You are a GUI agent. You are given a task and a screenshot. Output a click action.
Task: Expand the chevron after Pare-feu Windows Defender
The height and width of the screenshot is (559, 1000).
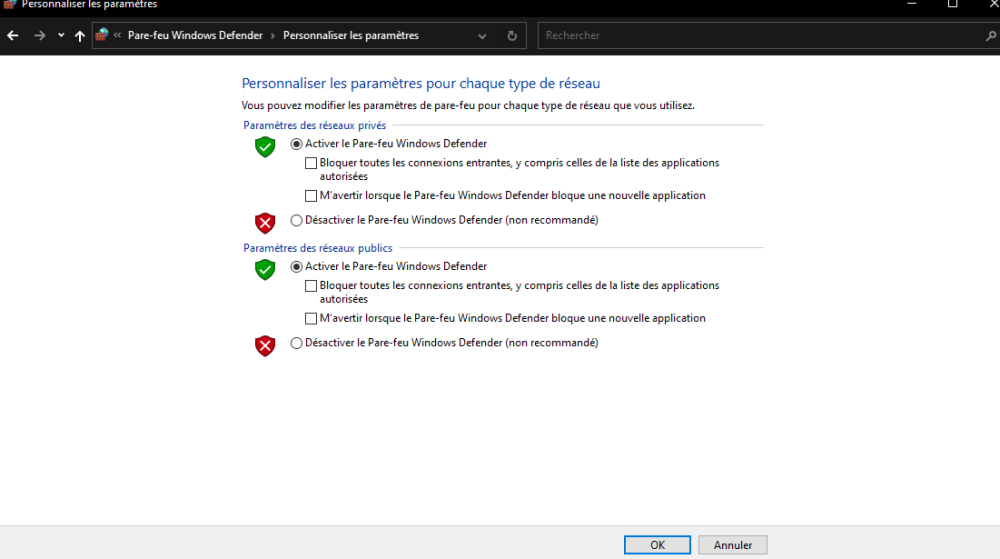click(x=272, y=36)
